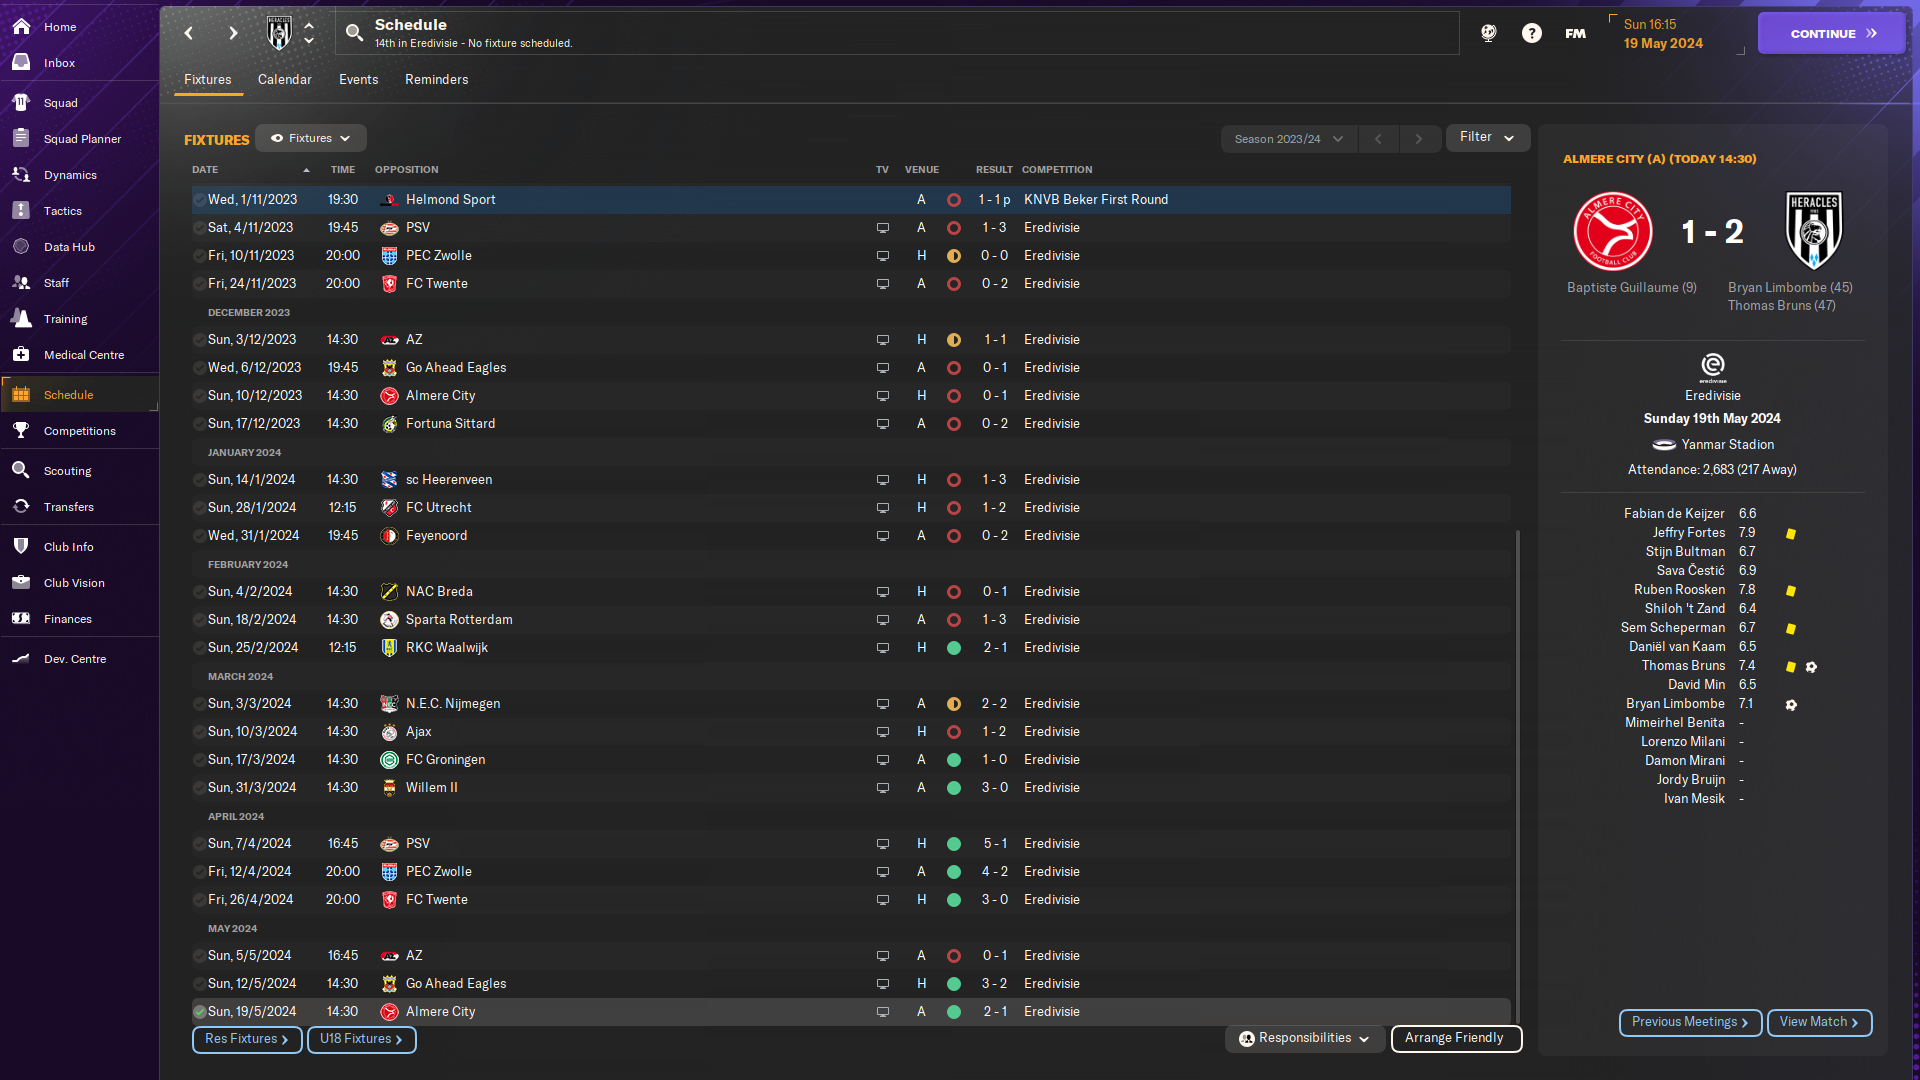Go back with the left arrow
The height and width of the screenshot is (1080, 1920).
189,33
